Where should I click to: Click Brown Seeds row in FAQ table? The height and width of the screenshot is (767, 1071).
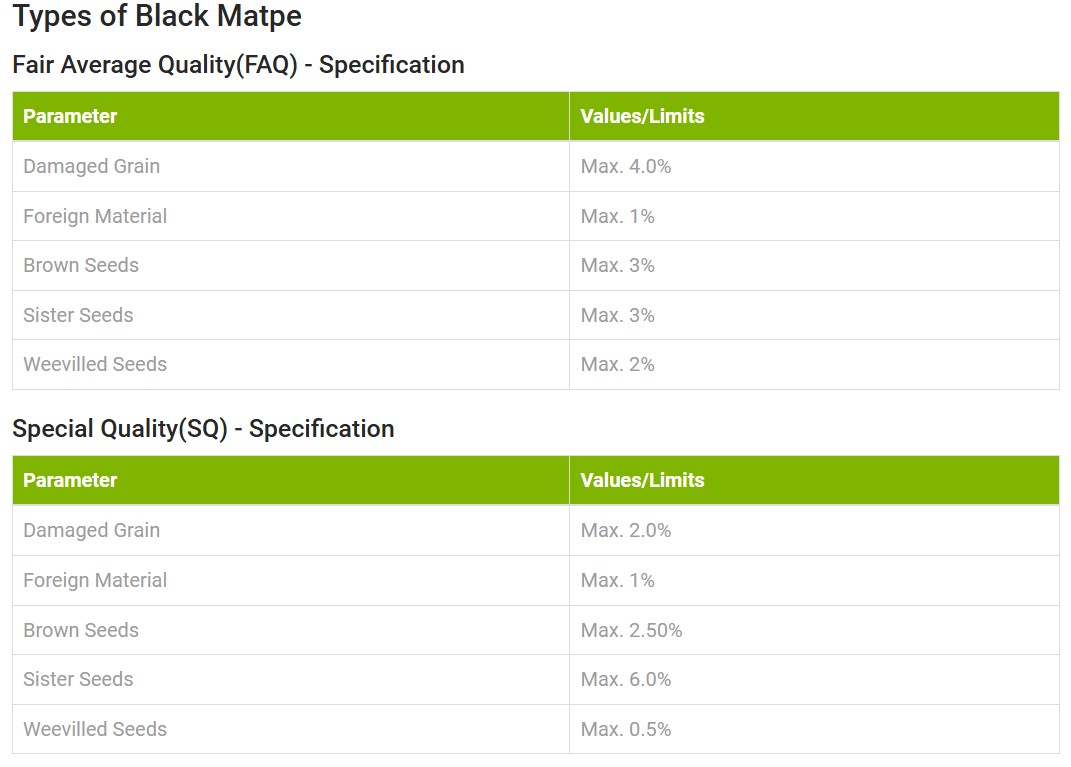[x=81, y=266]
